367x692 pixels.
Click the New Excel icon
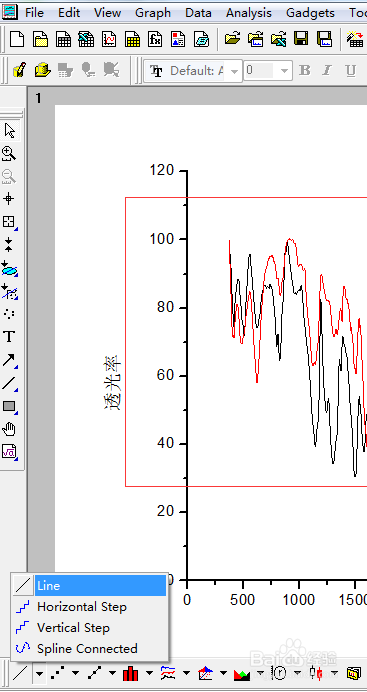[x=86, y=39]
